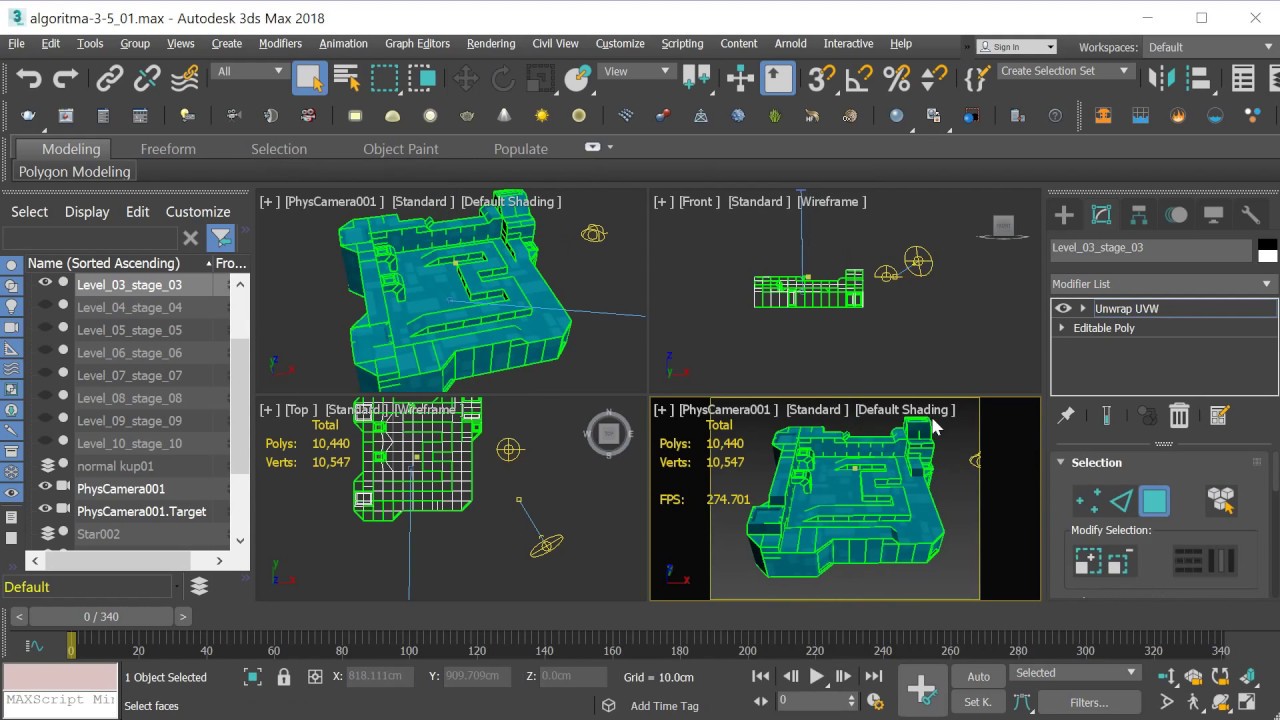Image resolution: width=1280 pixels, height=720 pixels.
Task: Collapse the Selection rollout
Action: [x=1061, y=462]
